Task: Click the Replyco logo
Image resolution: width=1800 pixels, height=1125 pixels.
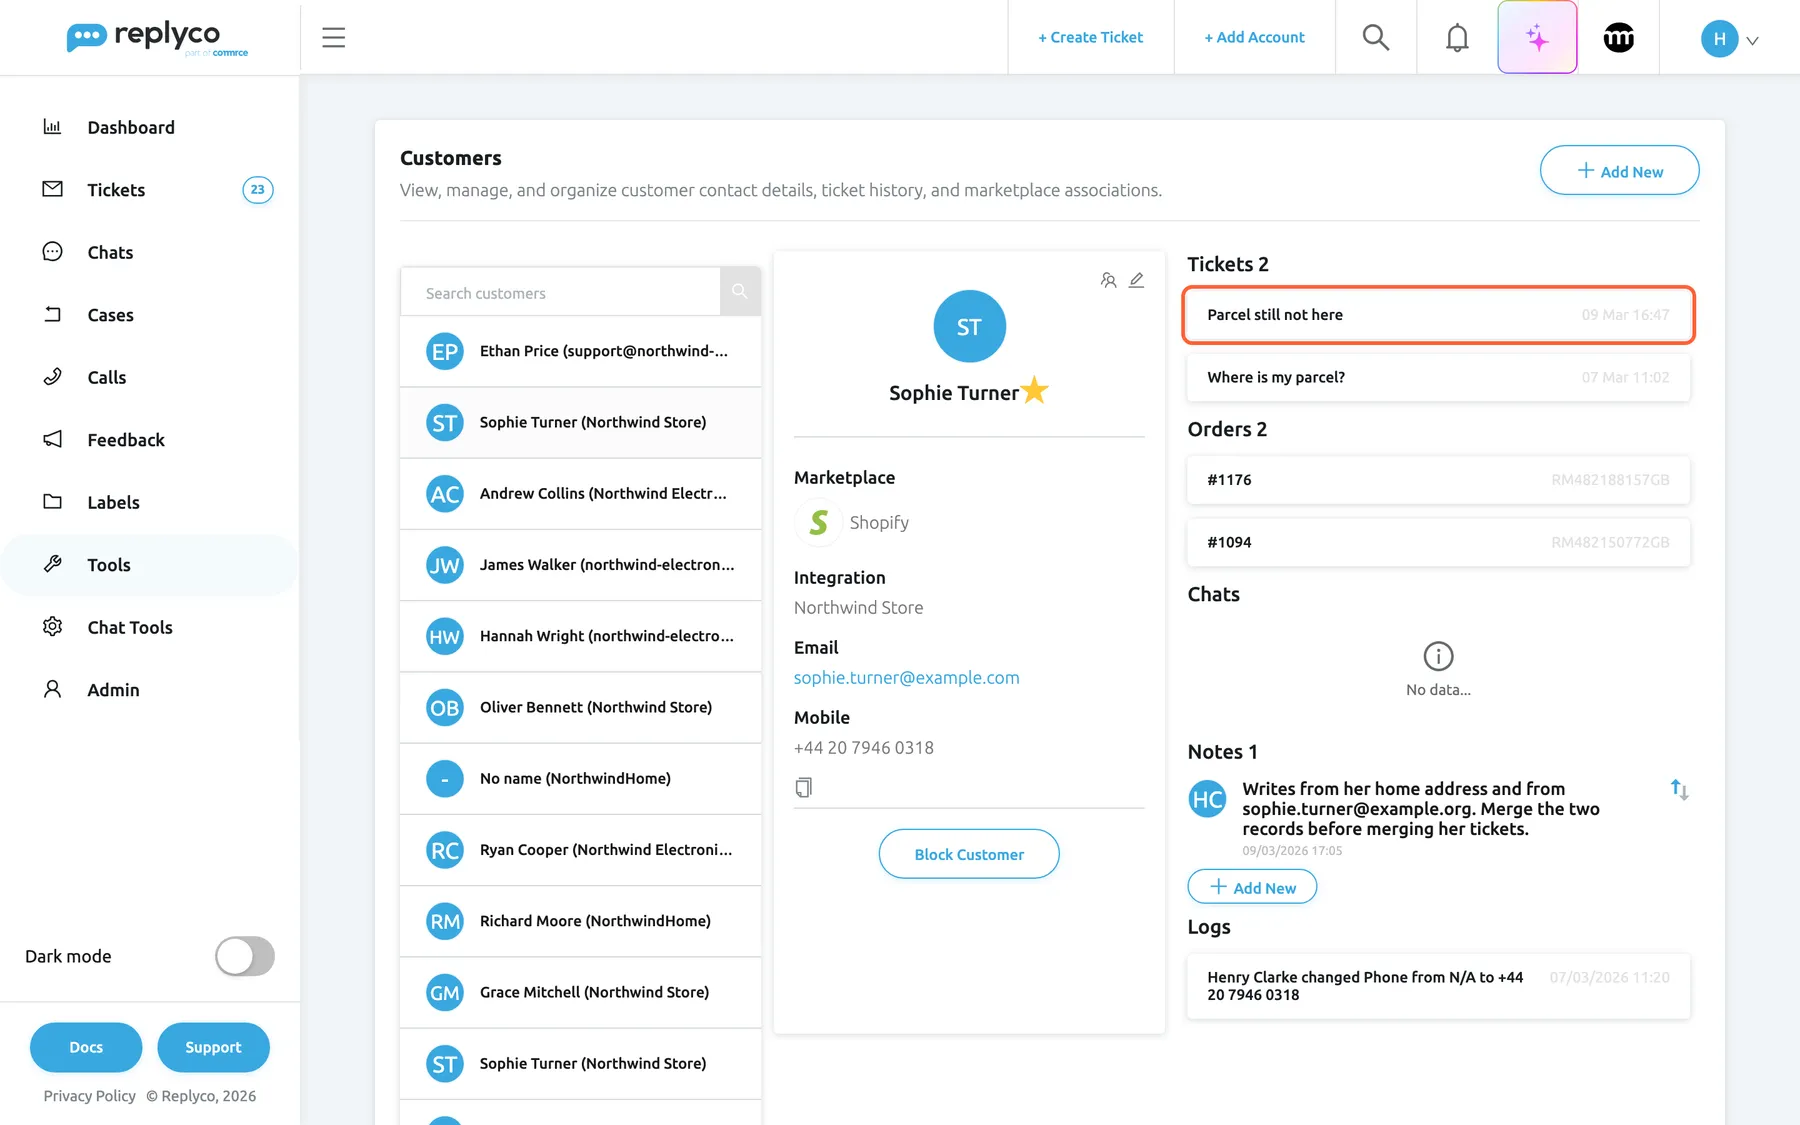Action: (157, 38)
